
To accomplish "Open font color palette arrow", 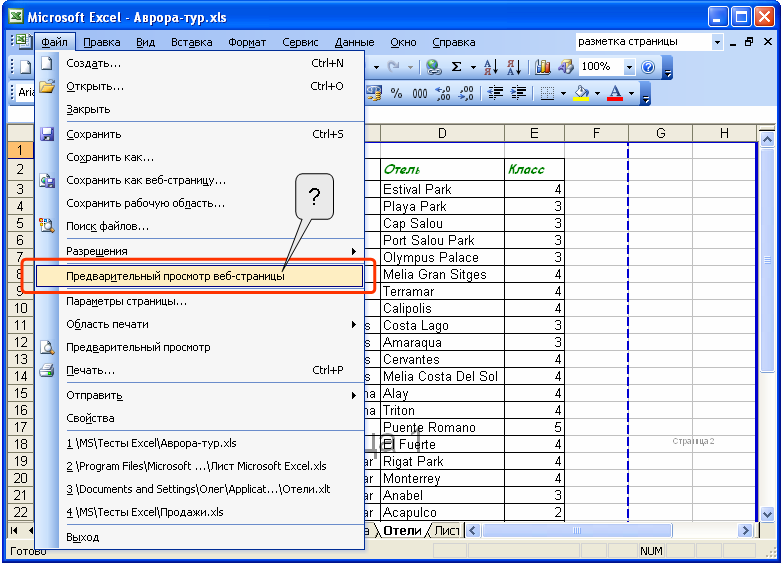I will point(631,94).
